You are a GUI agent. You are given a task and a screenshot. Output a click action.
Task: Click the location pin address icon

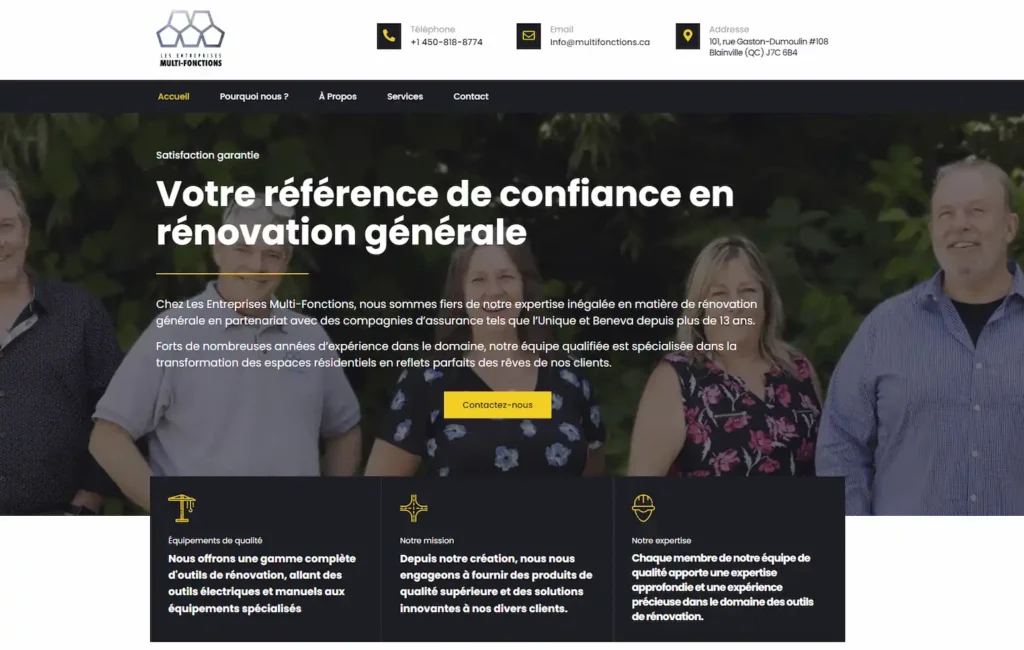coord(688,36)
